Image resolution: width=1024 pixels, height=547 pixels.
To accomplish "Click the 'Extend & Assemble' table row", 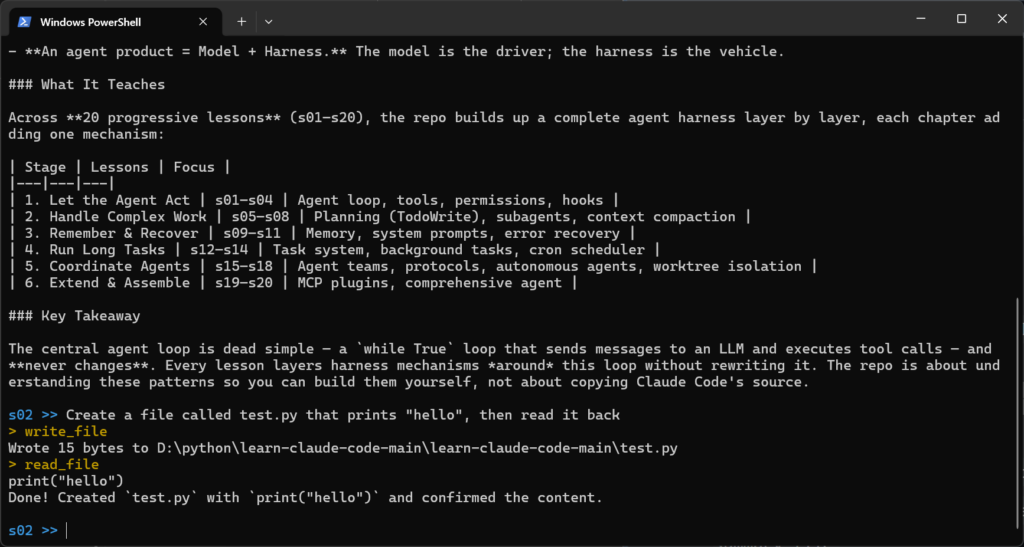I will tap(293, 283).
